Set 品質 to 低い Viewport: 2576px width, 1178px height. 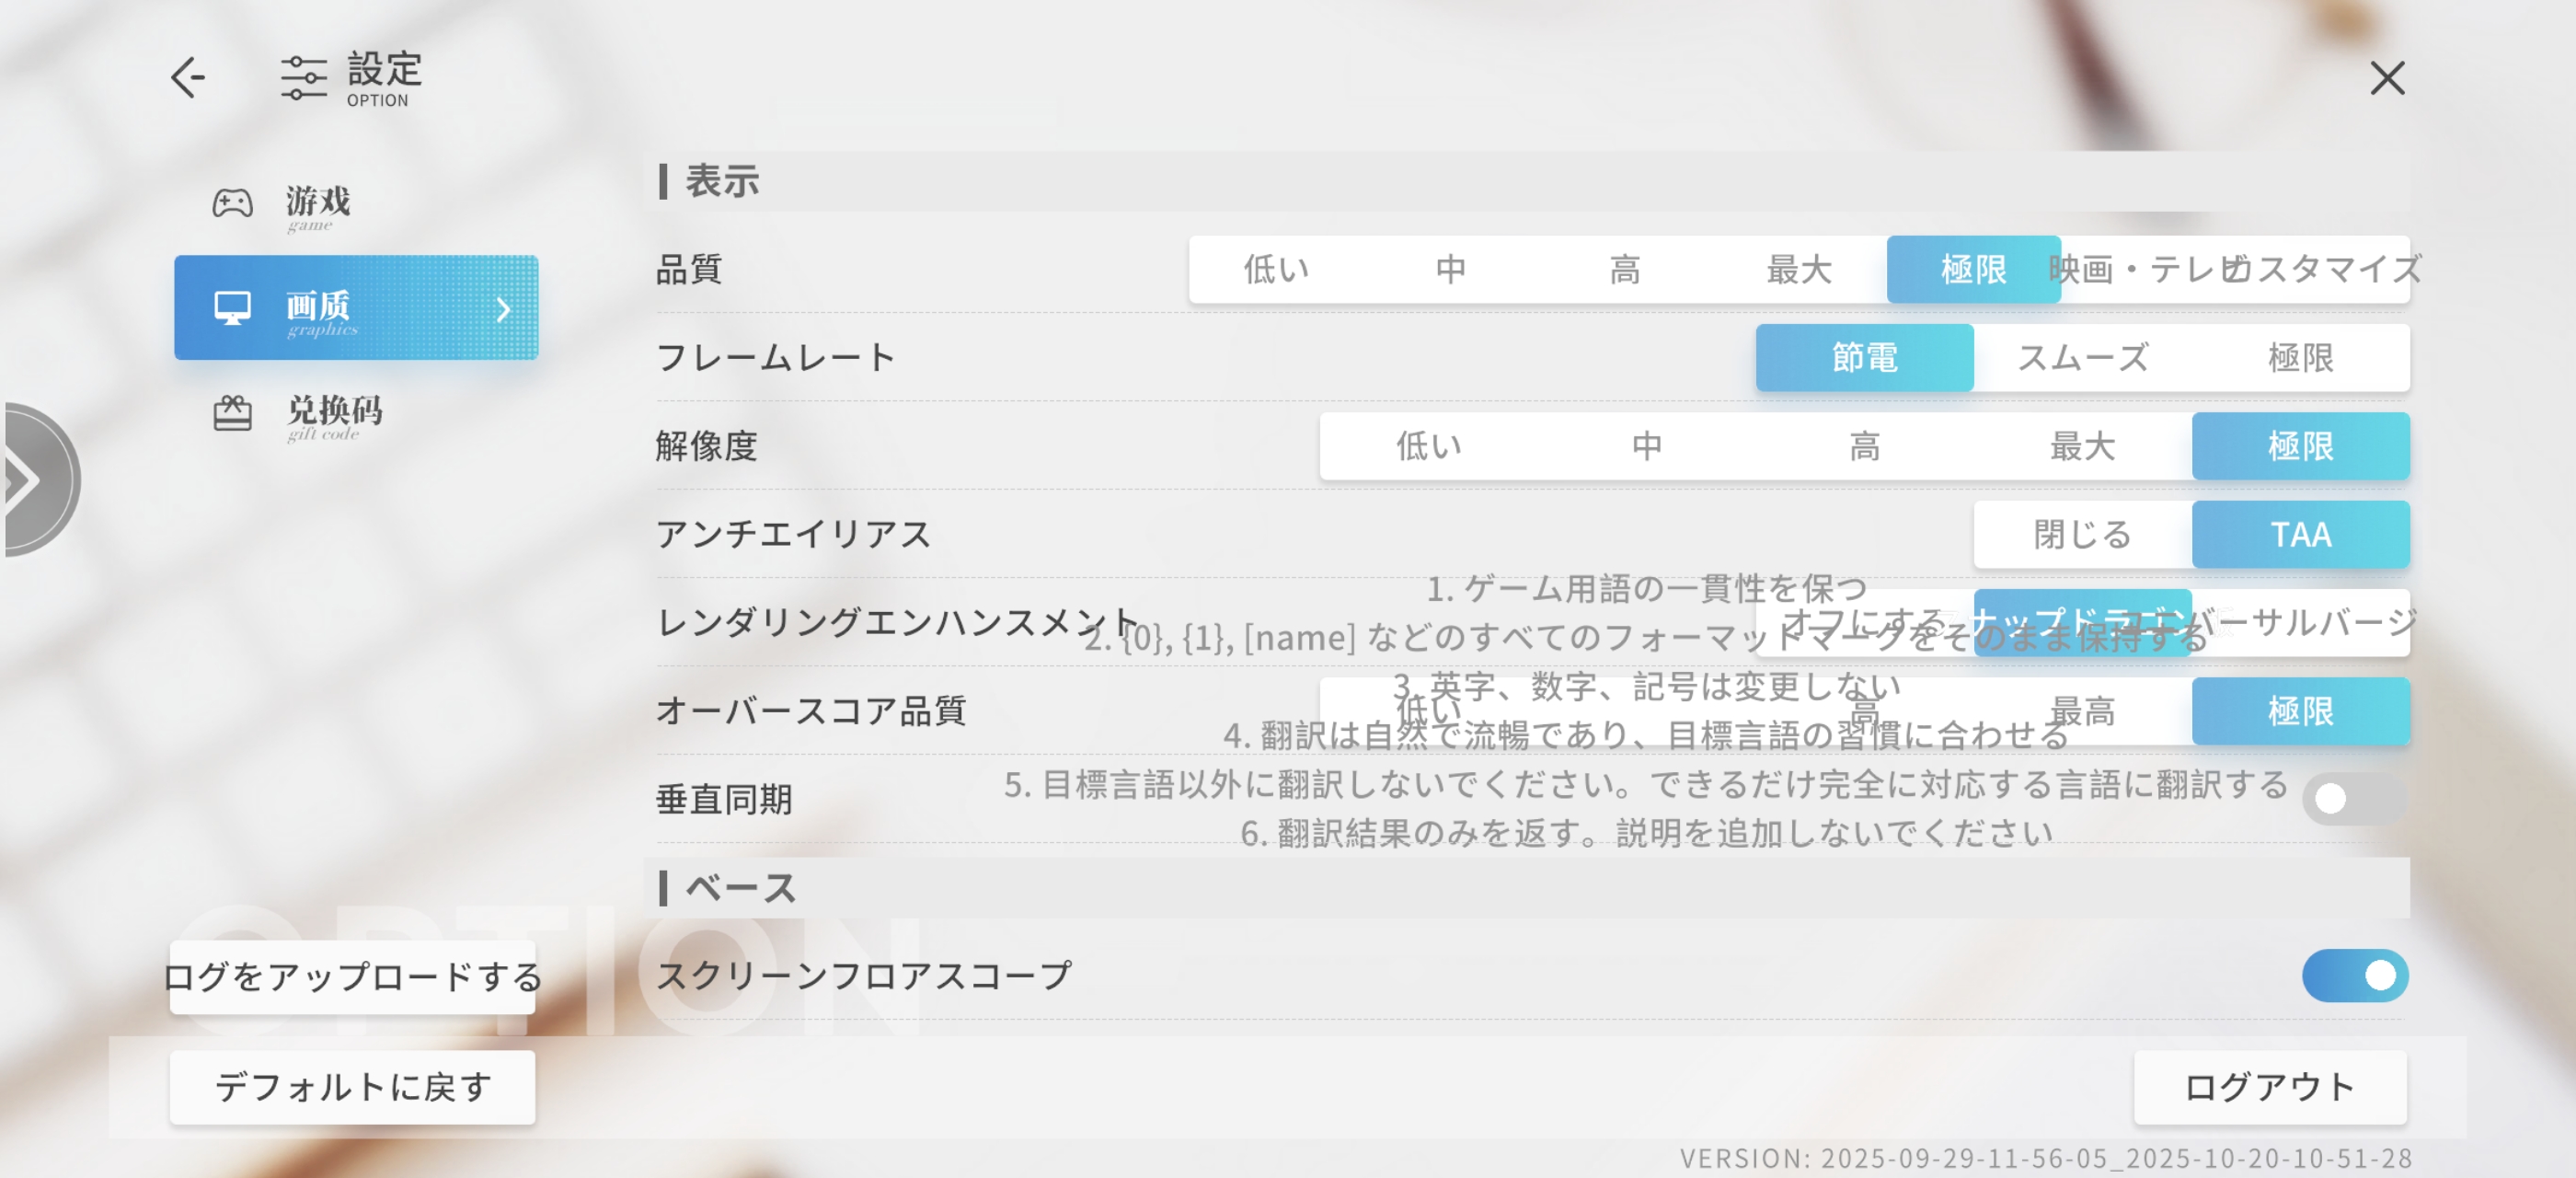click(1275, 270)
